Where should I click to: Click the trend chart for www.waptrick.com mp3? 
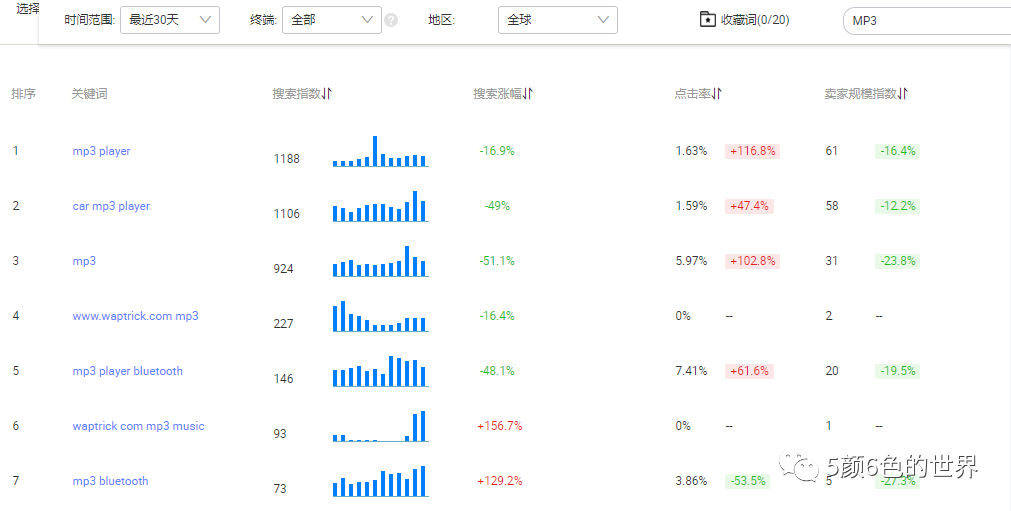click(x=380, y=316)
